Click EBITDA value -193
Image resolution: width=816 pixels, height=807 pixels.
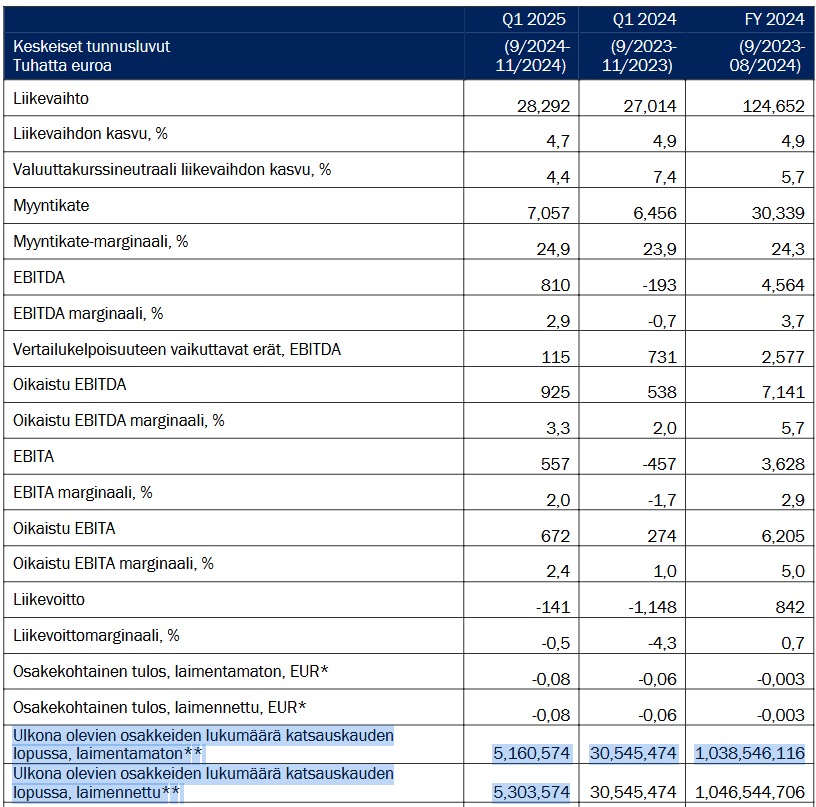(659, 285)
